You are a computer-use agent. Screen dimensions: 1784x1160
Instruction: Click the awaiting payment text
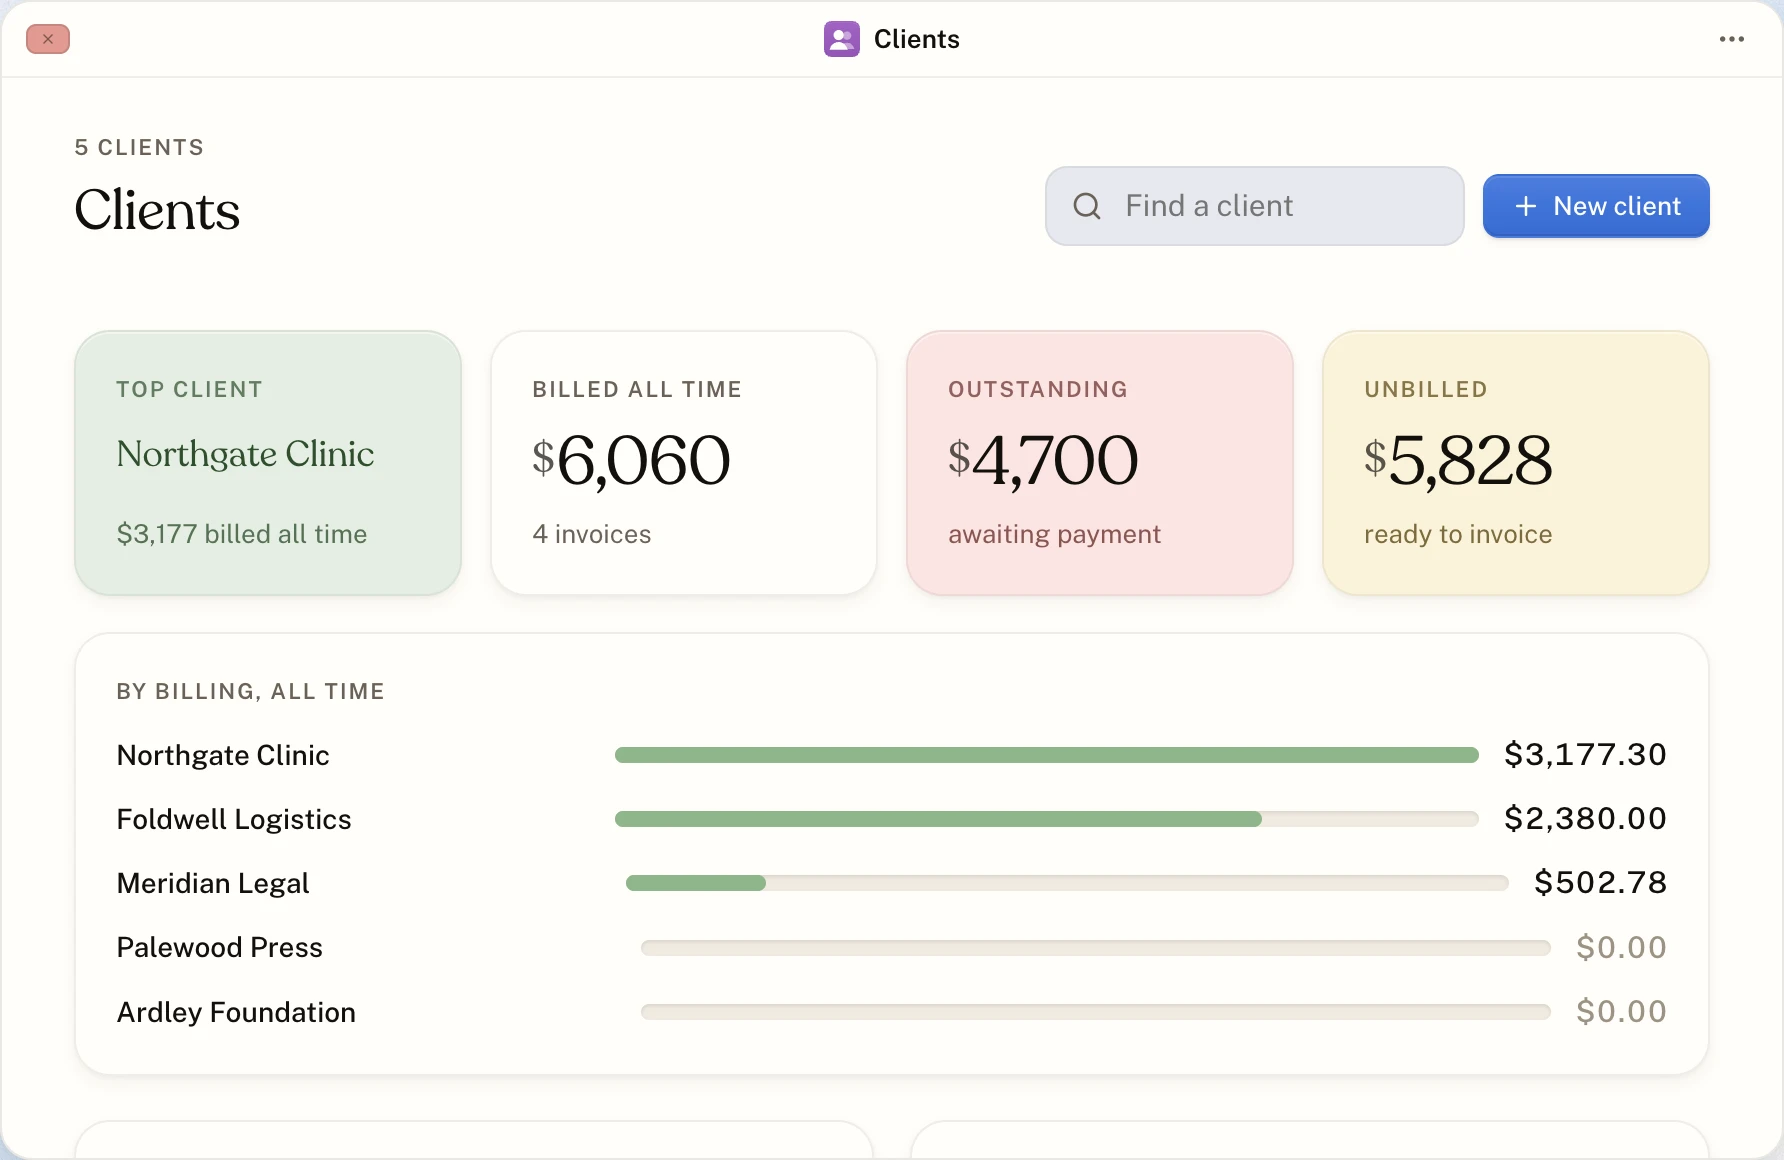1055,535
